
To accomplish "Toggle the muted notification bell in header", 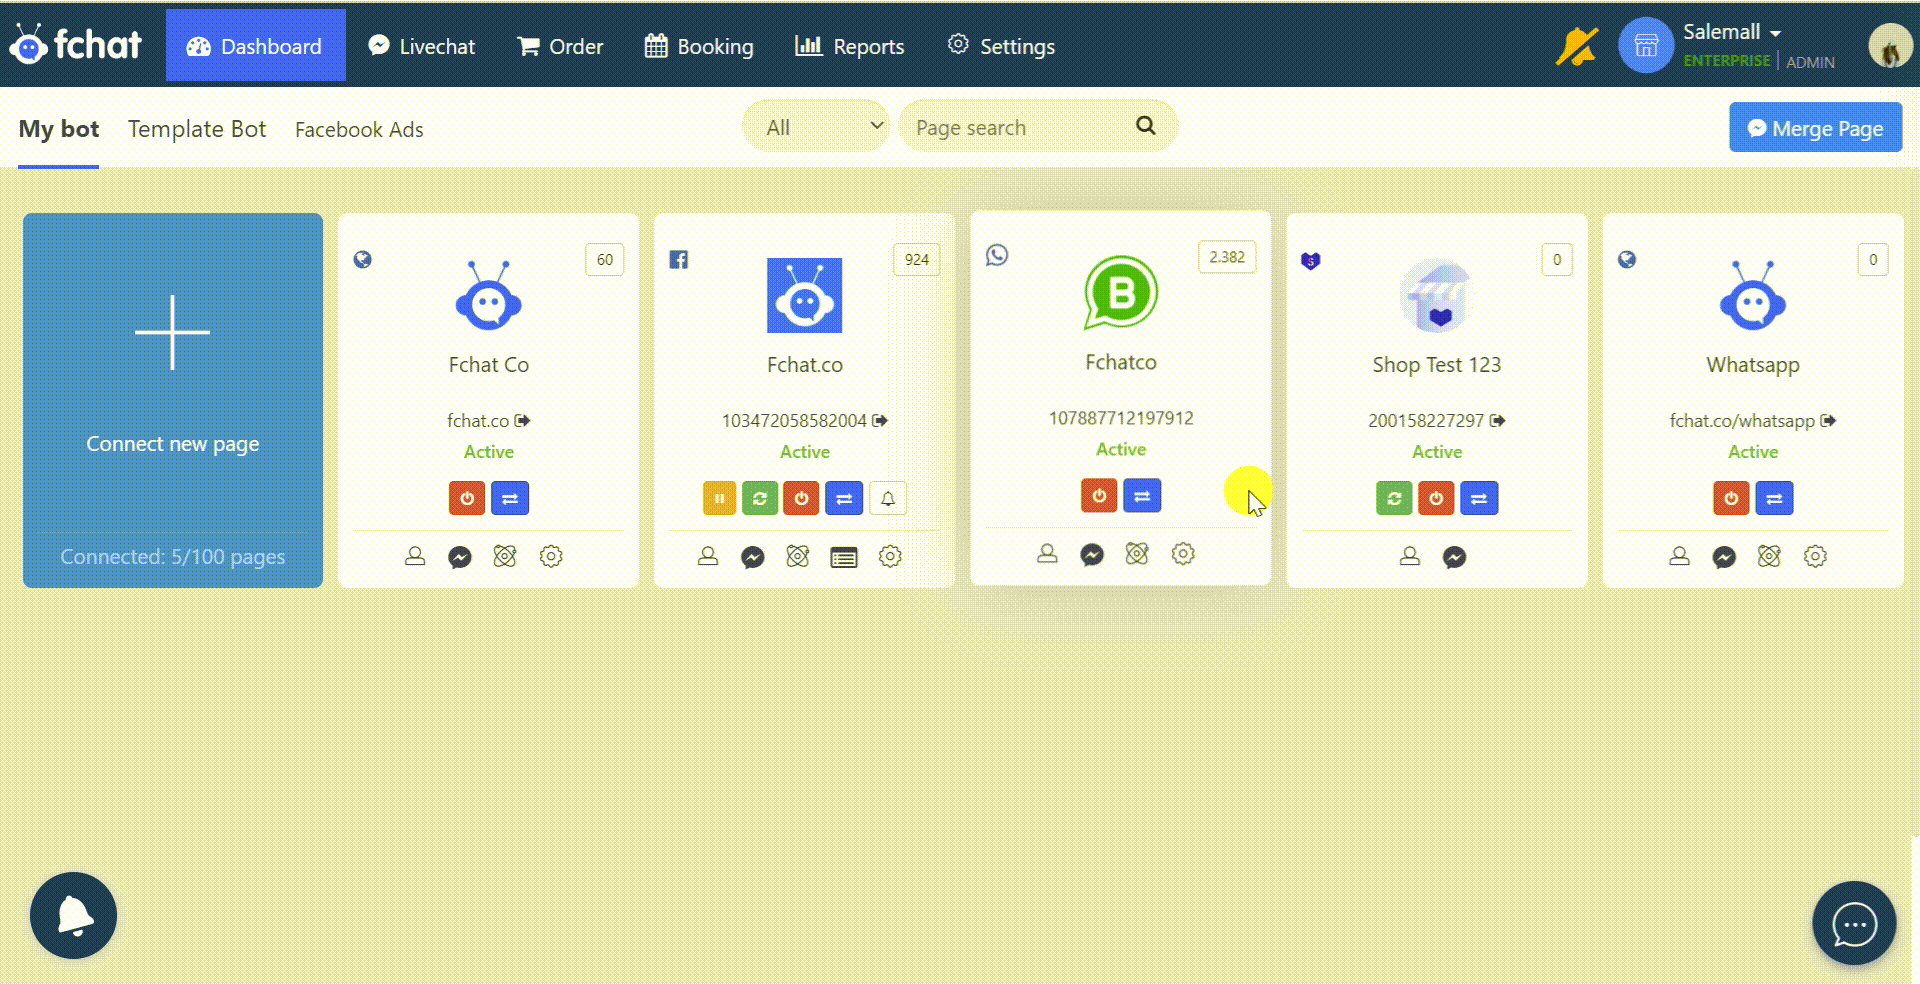I will click(1576, 46).
